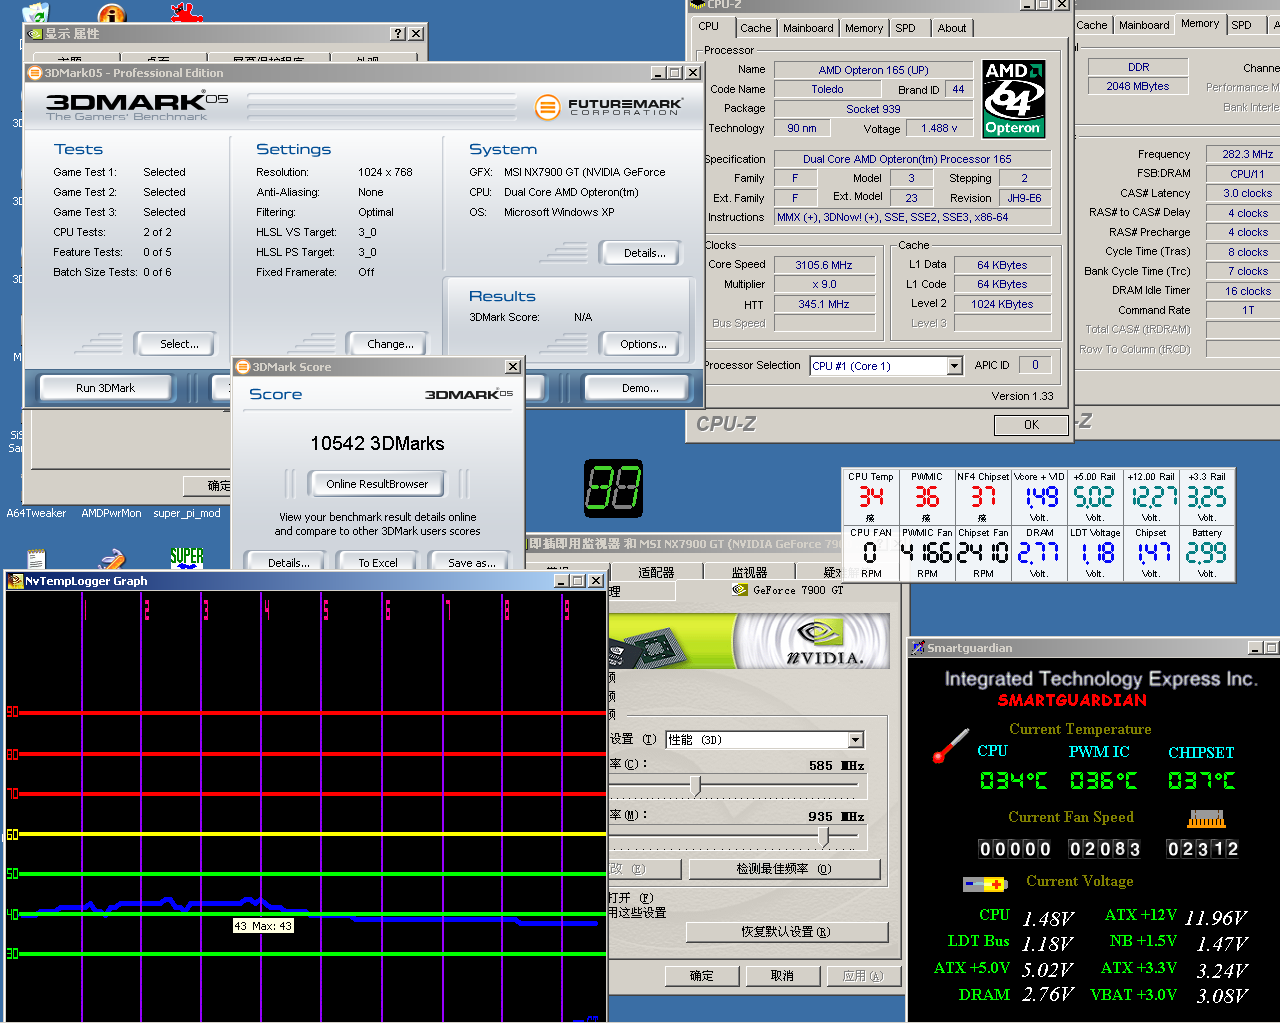
Task: Click the 585 MHz core clock slider
Action: pos(696,787)
